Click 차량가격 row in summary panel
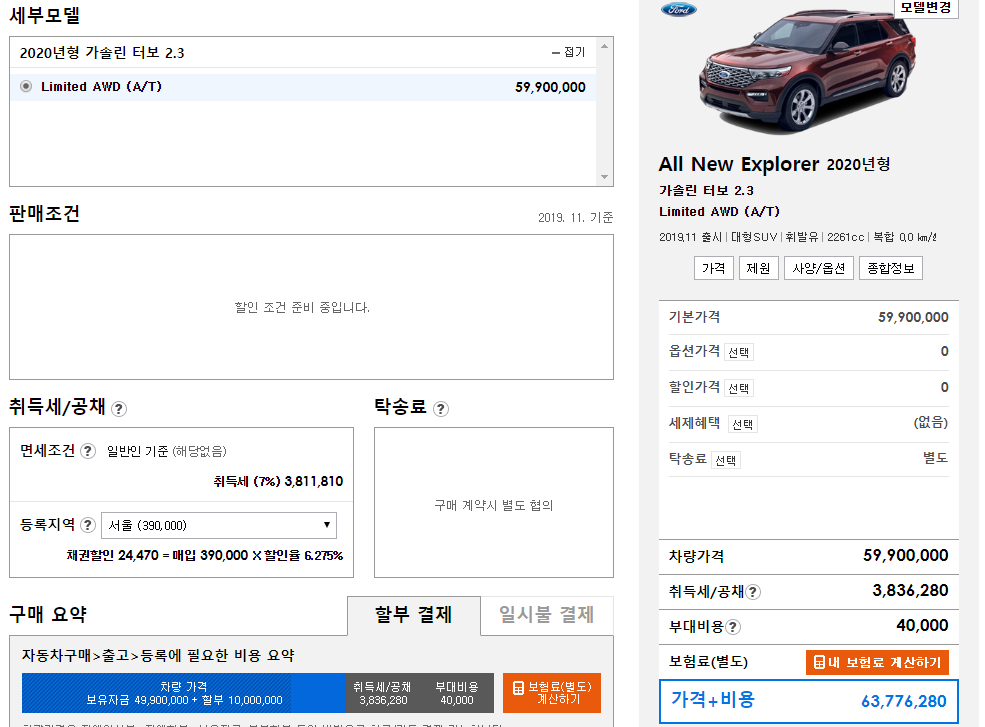This screenshot has height=727, width=985. (809, 556)
